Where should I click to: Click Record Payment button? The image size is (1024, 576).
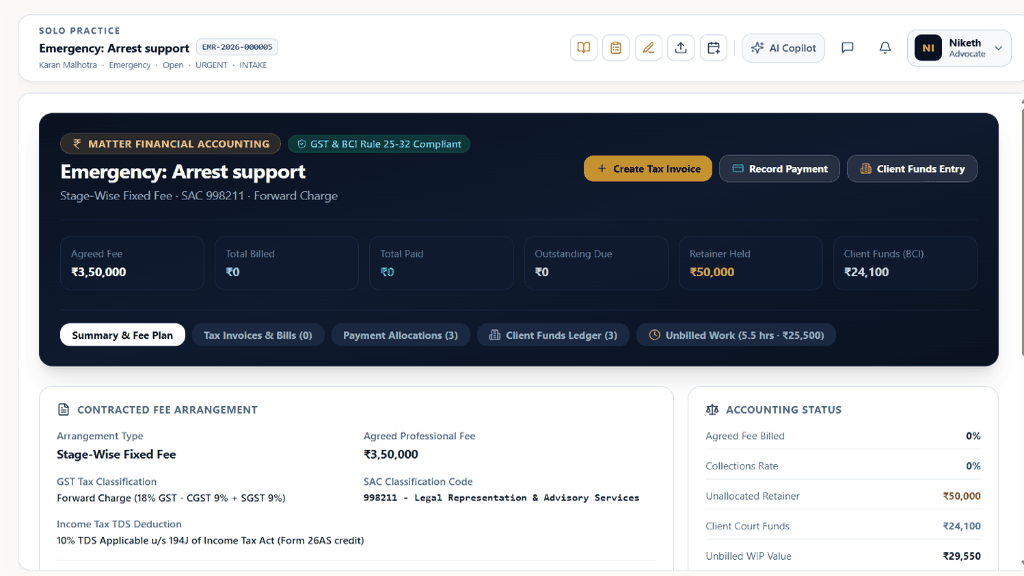(x=779, y=168)
